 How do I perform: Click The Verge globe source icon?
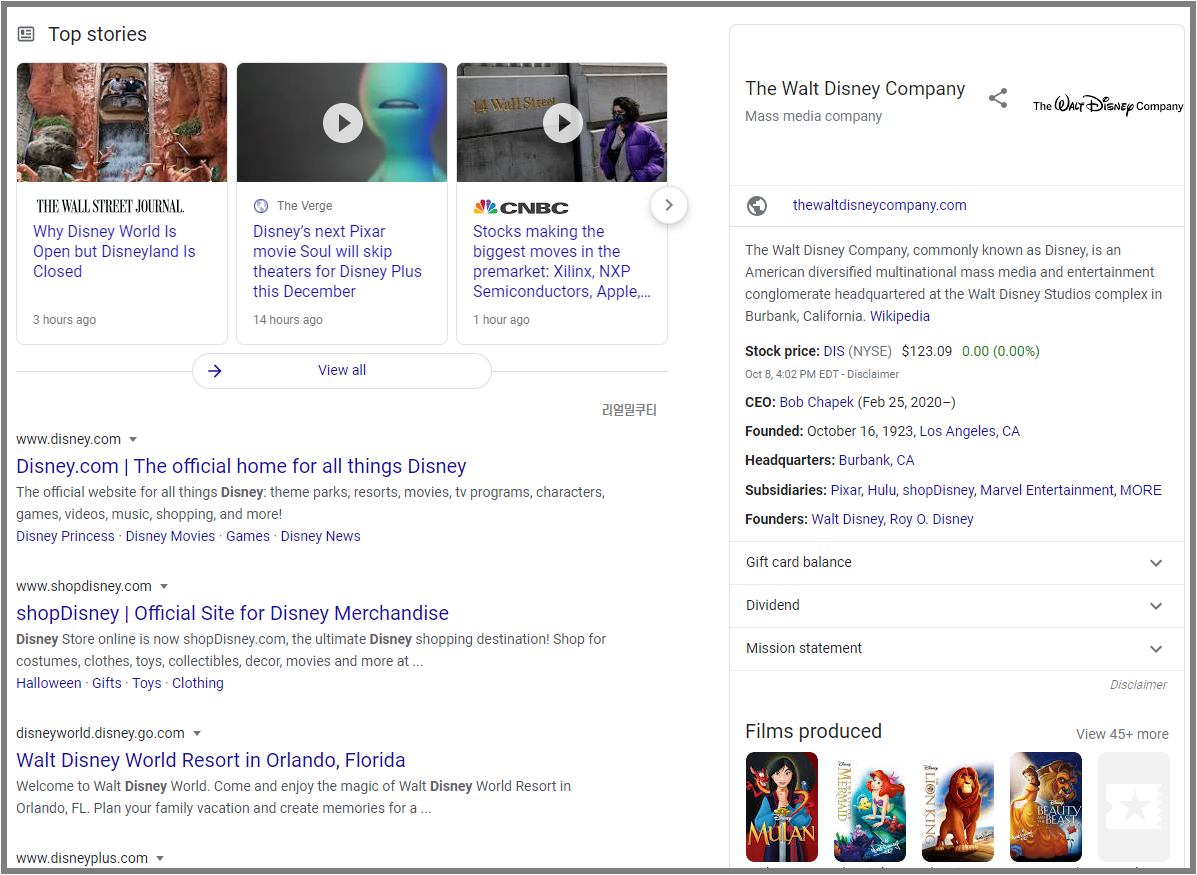coord(261,205)
